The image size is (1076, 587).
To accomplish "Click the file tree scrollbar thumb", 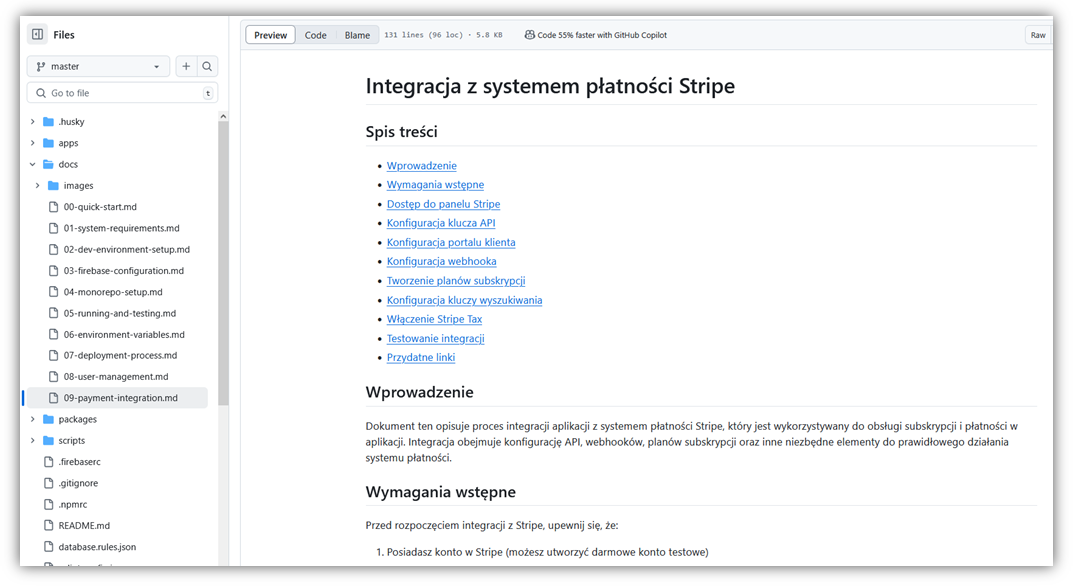I will point(223,263).
